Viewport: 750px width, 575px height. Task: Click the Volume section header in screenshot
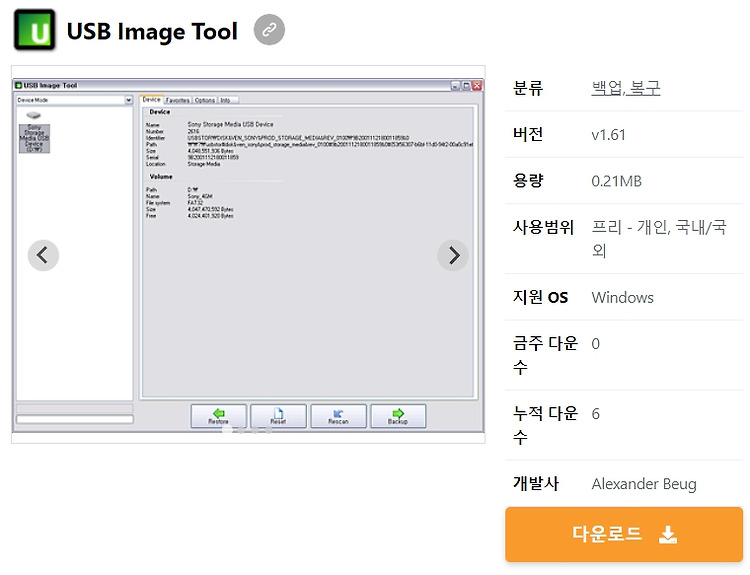point(161,177)
